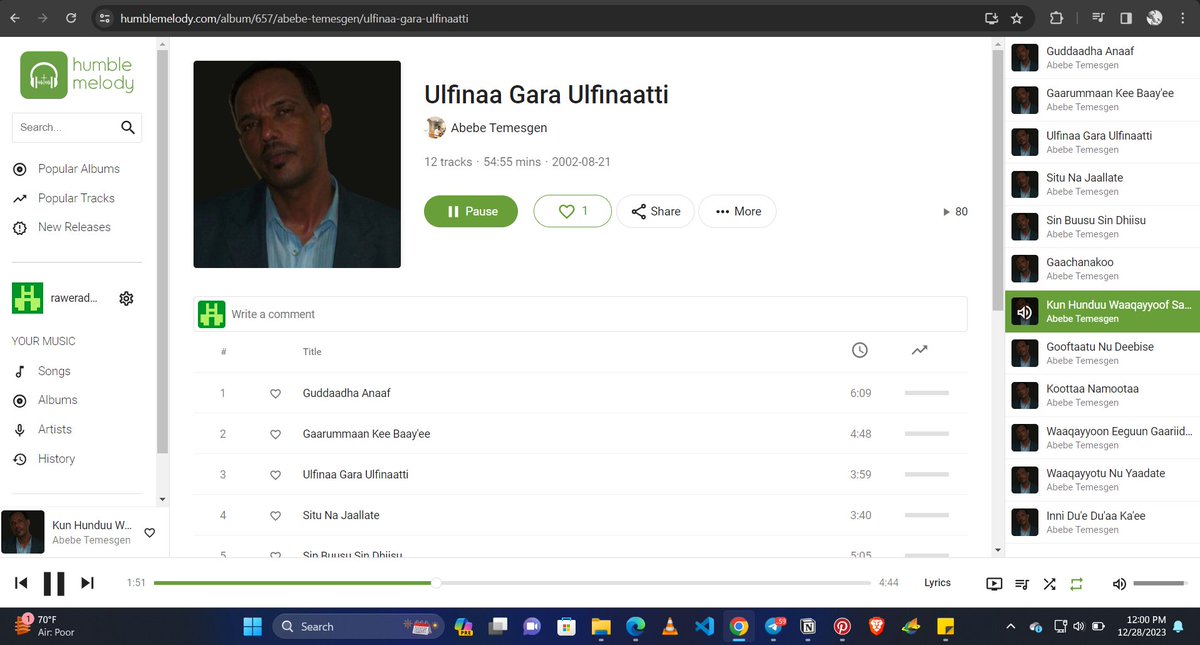Open the More options menu
Viewport: 1200px width, 645px height.
(x=737, y=211)
